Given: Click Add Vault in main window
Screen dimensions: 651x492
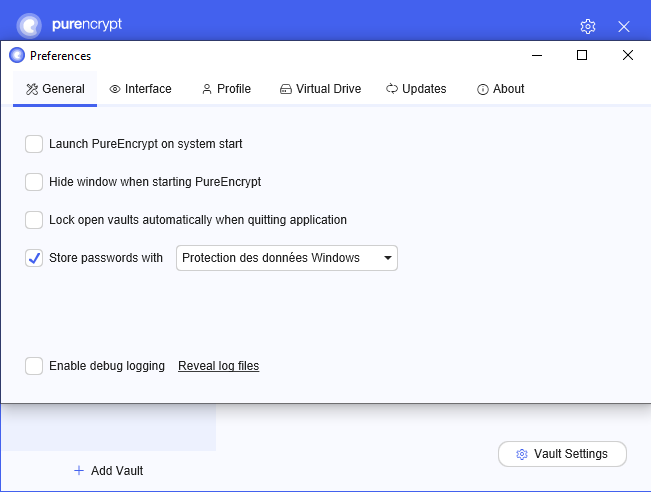Looking at the screenshot, I should coord(108,470).
